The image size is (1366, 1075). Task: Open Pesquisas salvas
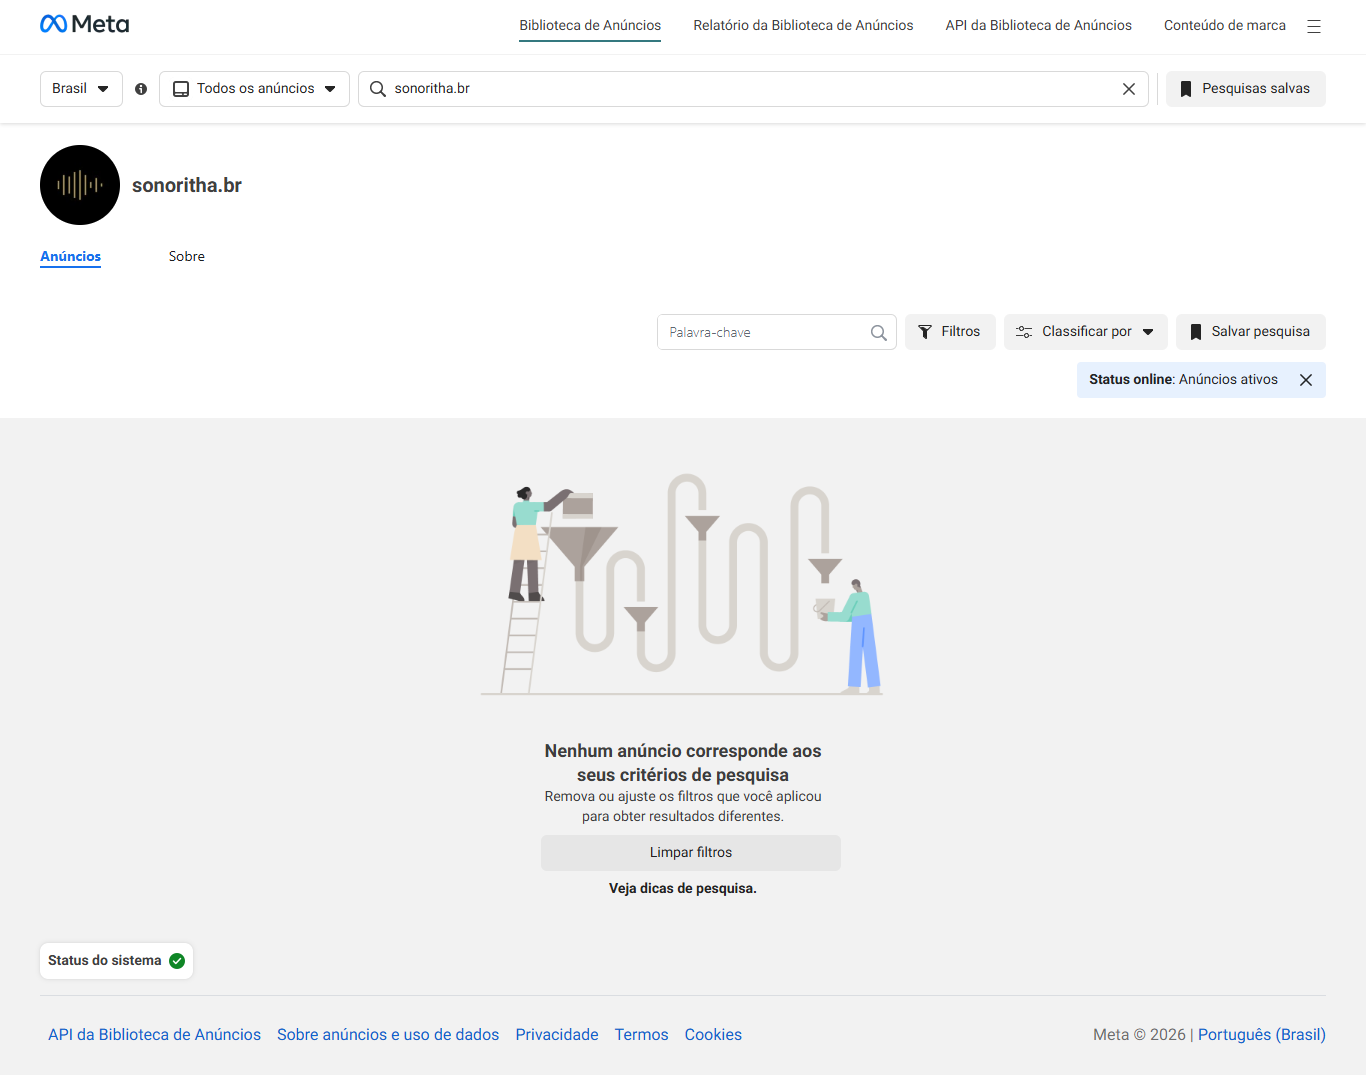coord(1246,89)
